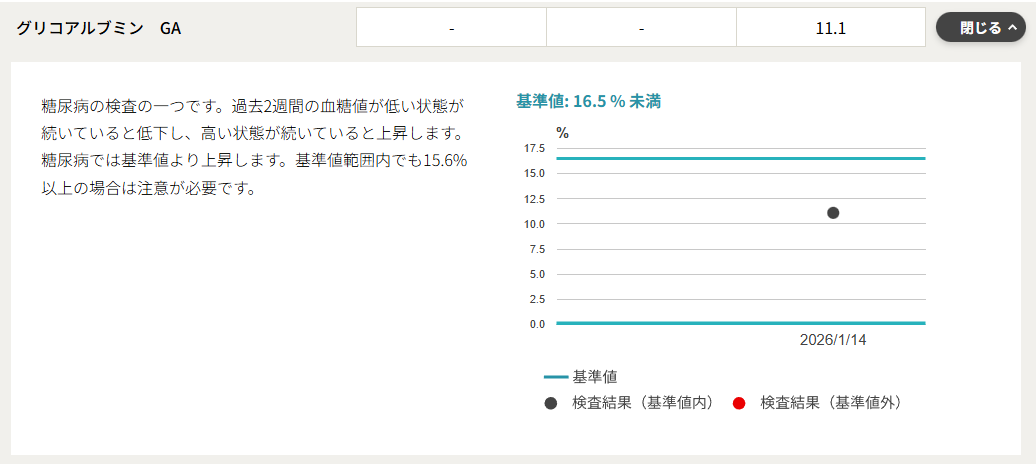
Task: Click the red dot legend icon
Action: click(x=739, y=403)
